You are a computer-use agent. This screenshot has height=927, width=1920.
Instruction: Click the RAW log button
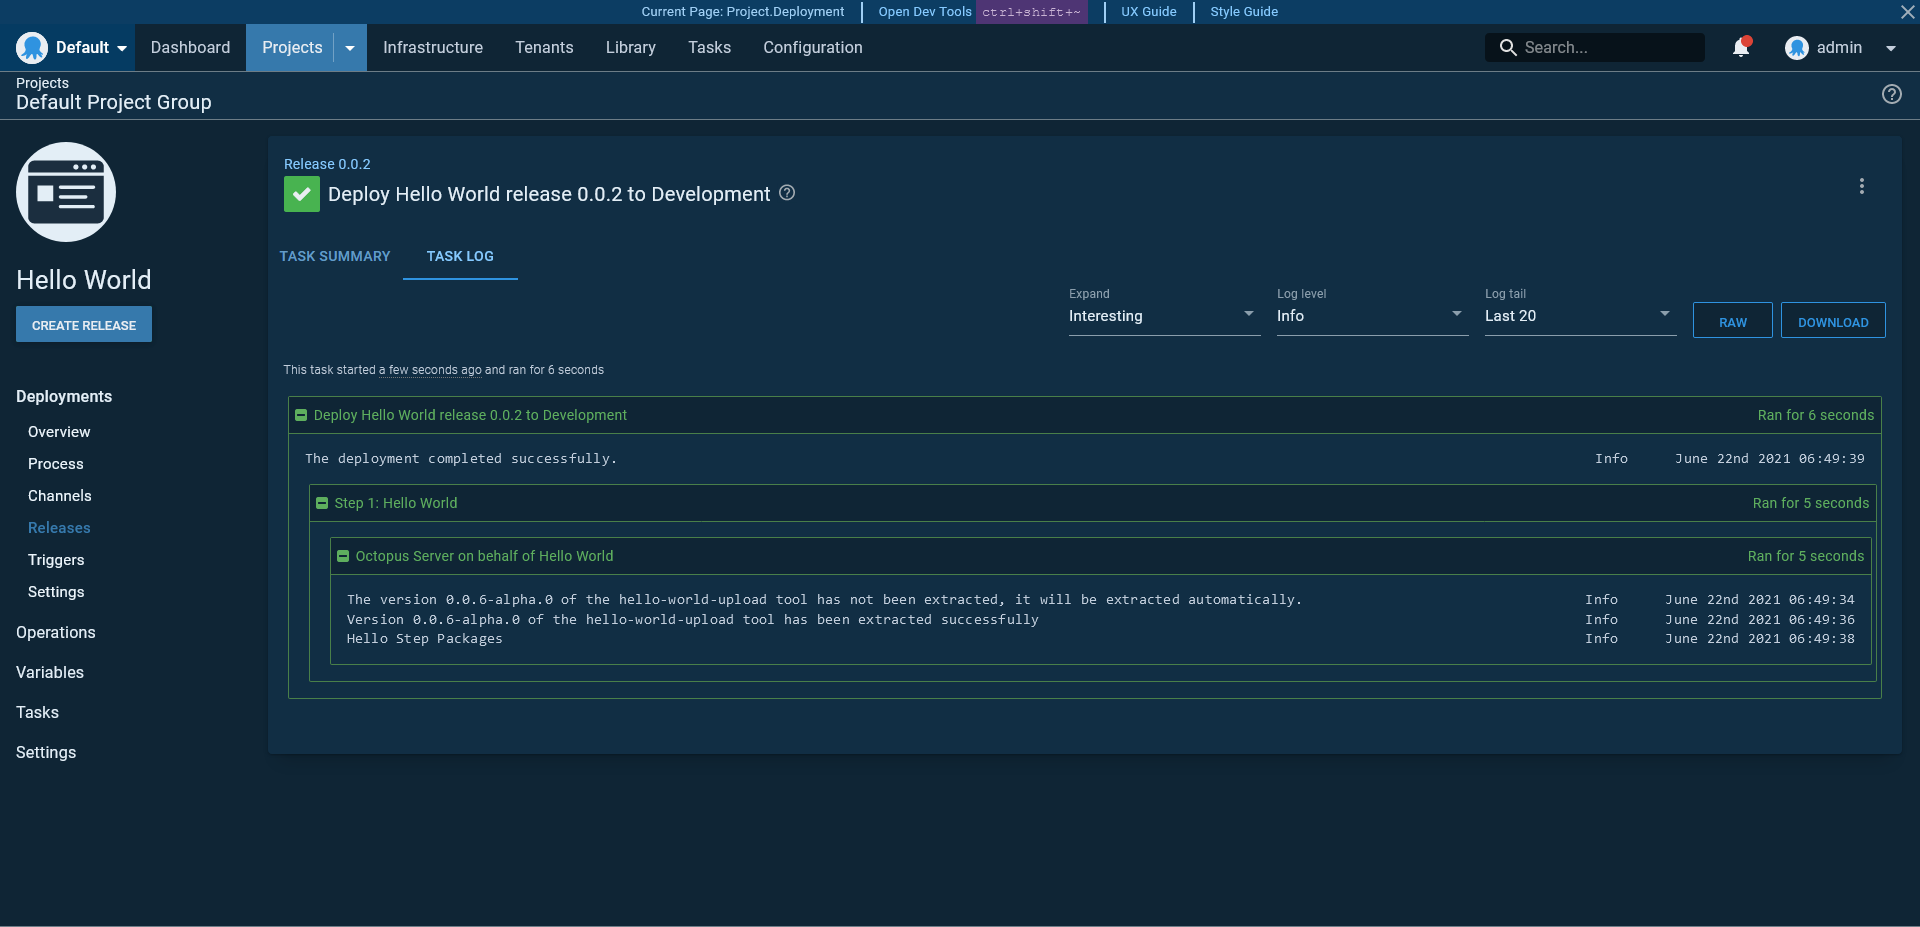(1733, 320)
